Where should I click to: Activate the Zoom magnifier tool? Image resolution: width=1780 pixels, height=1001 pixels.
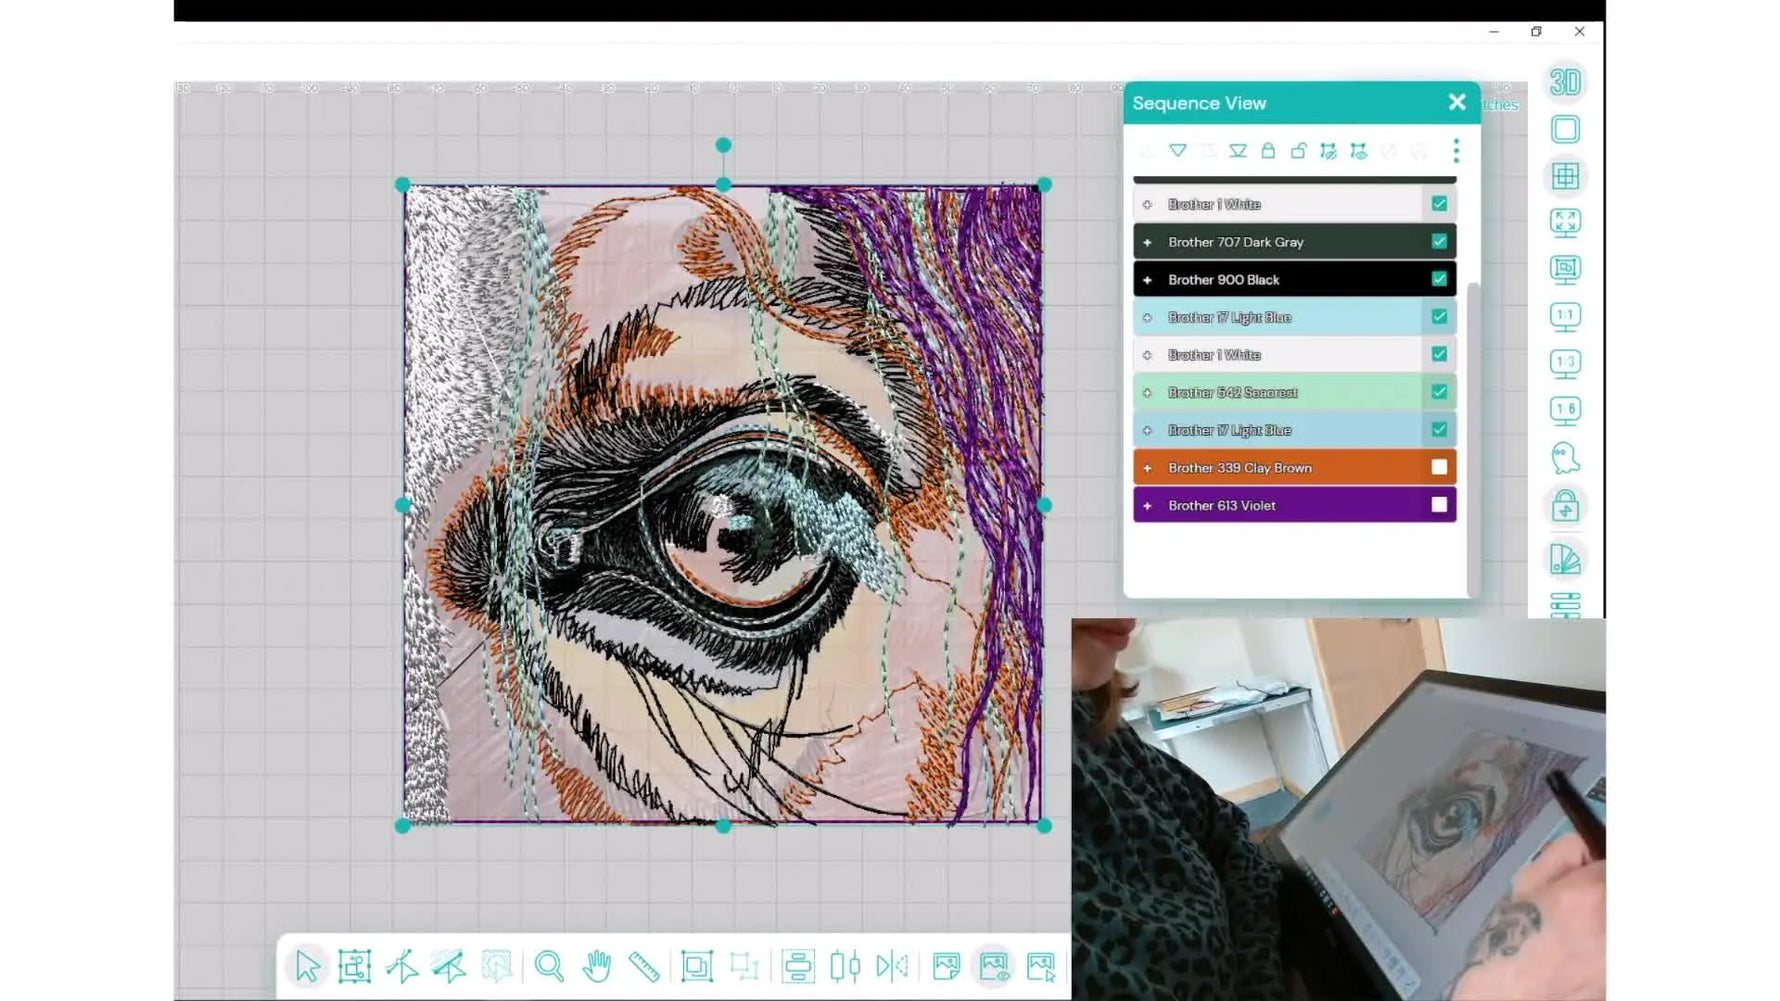click(x=549, y=967)
